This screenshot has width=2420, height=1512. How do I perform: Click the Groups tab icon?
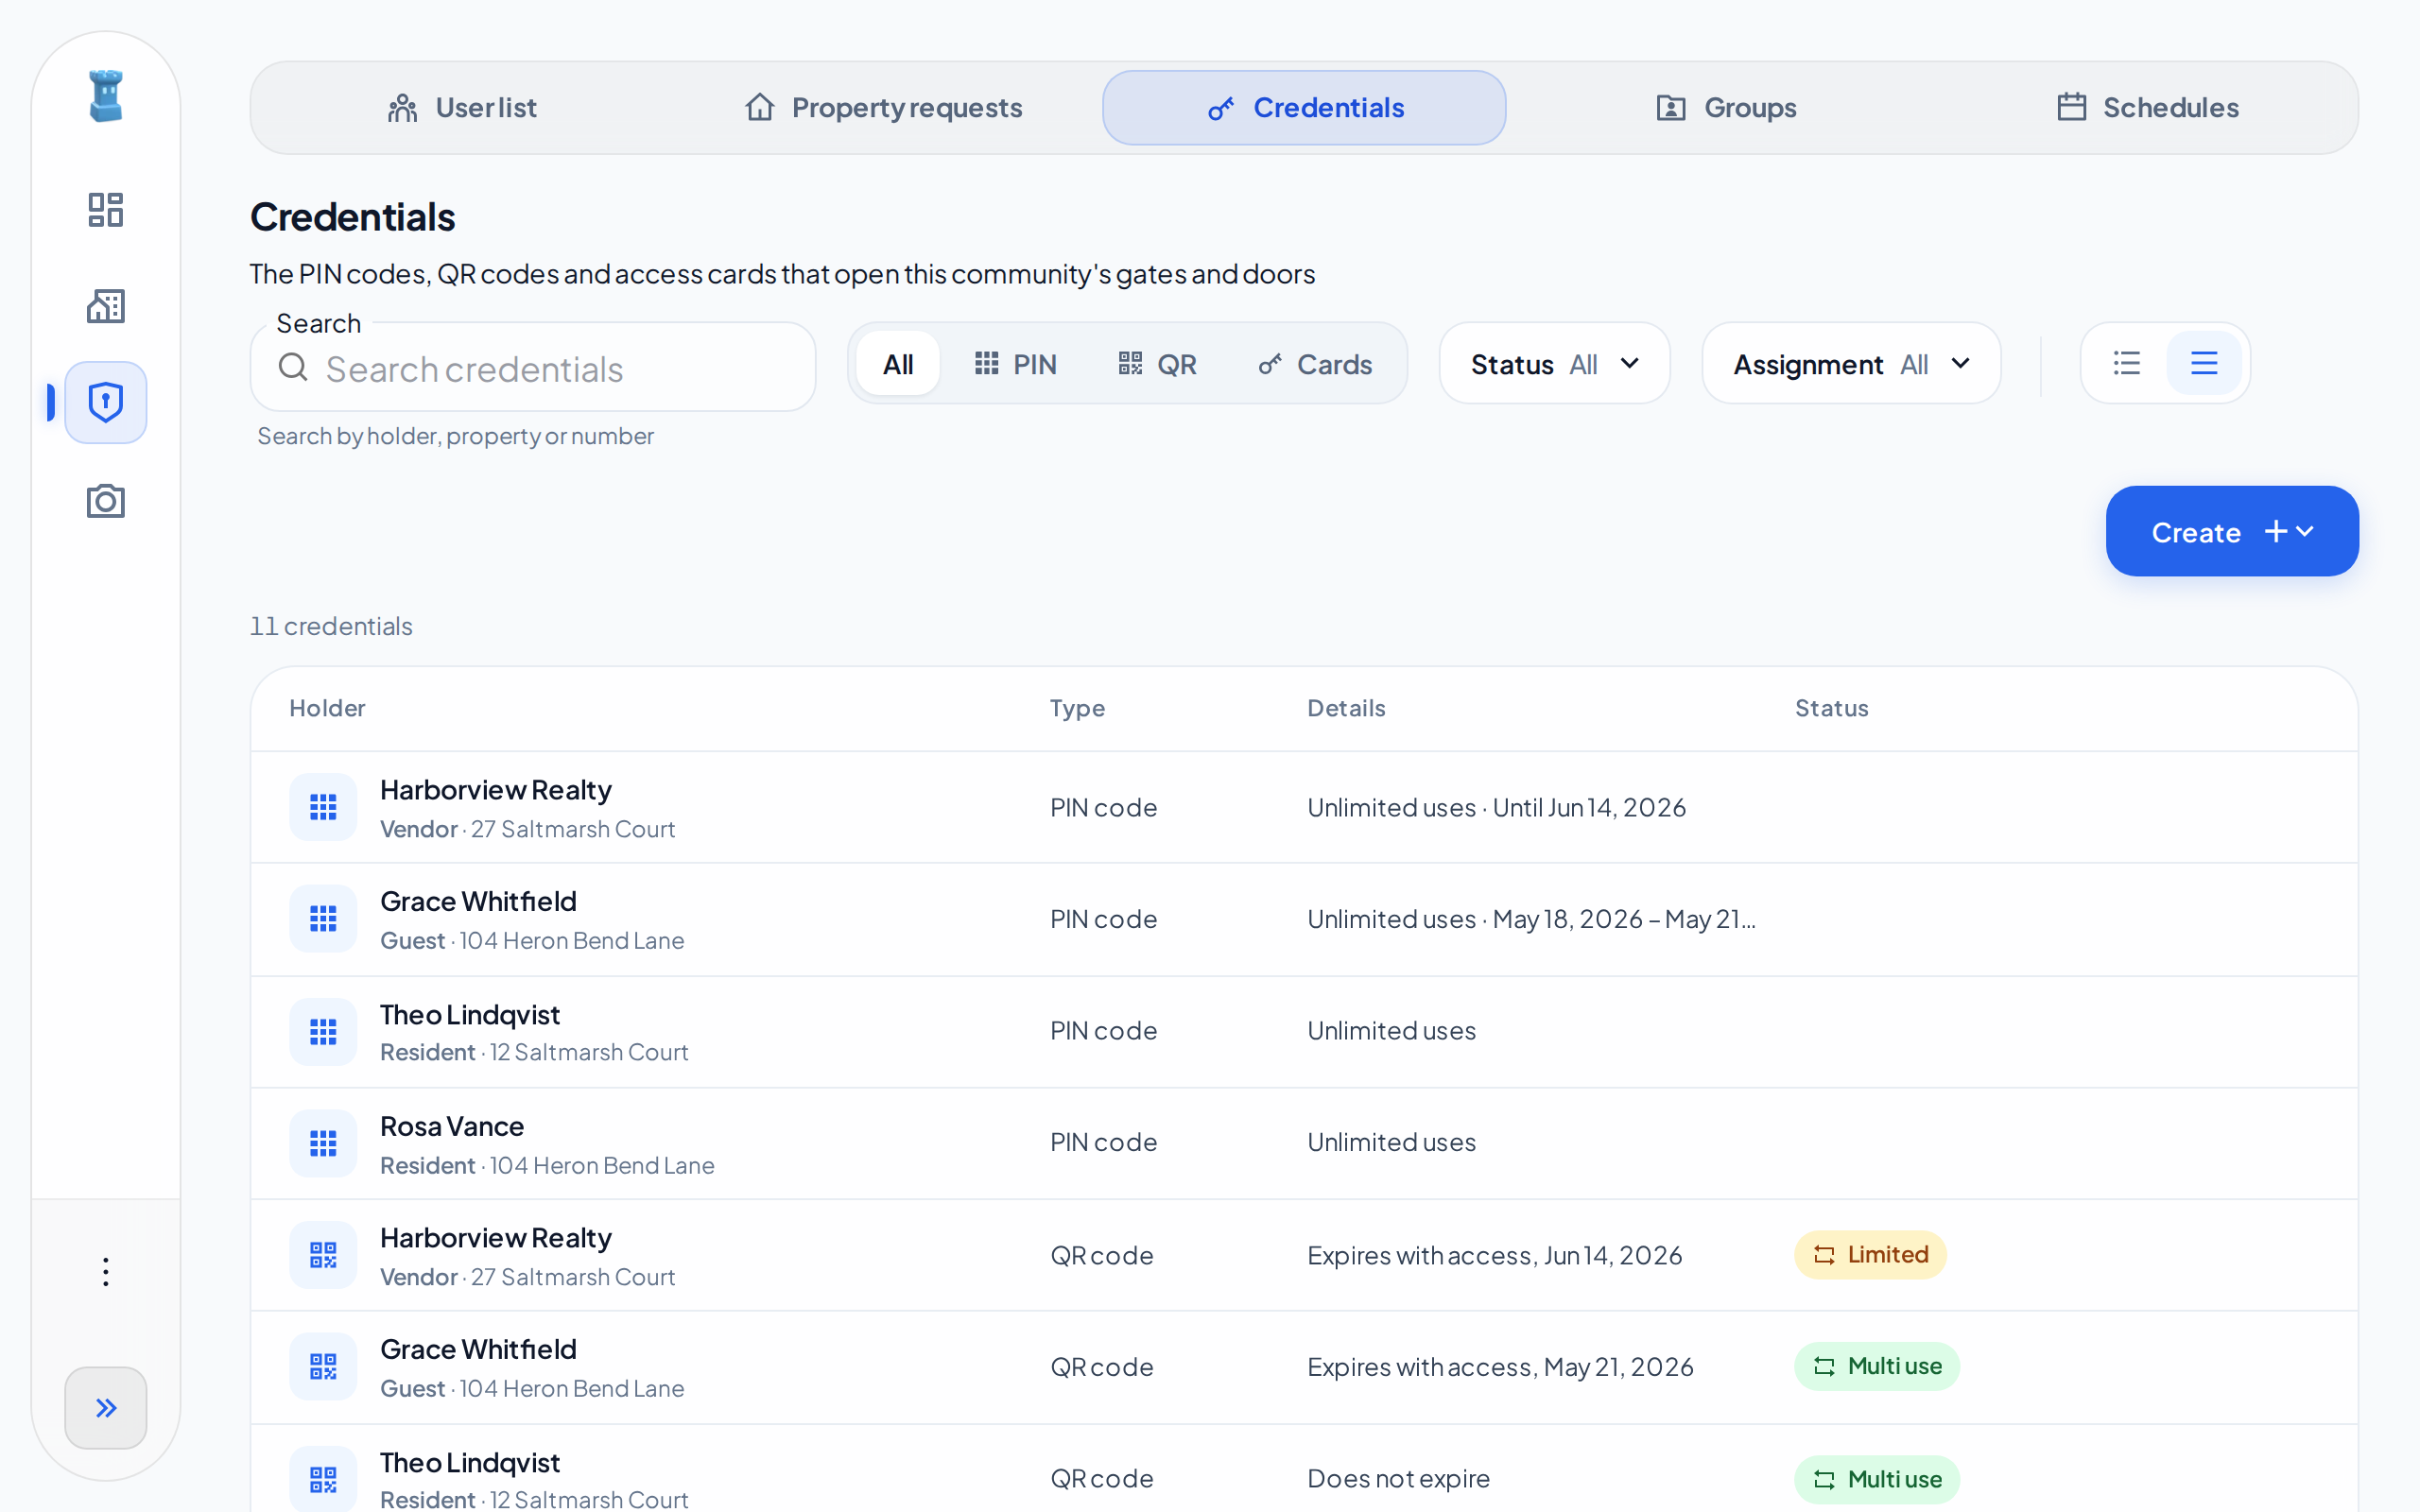tap(1671, 108)
